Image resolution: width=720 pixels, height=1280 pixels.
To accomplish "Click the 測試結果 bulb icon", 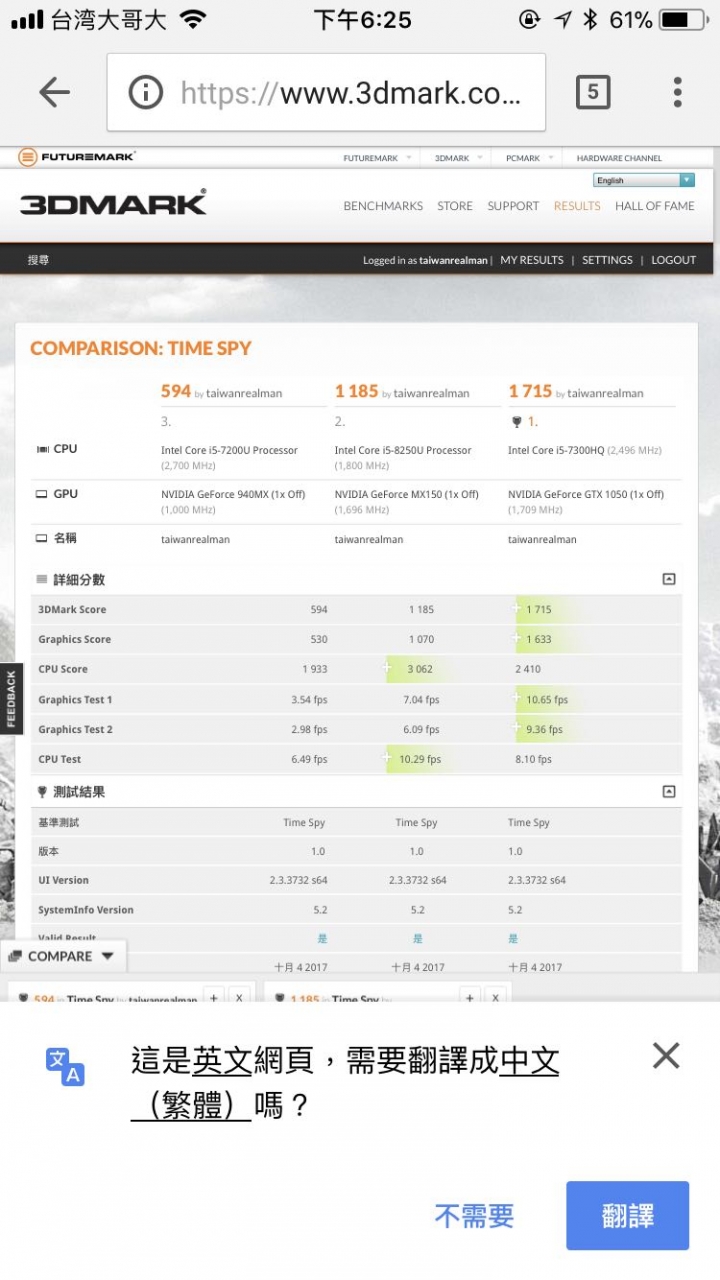I will click(42, 791).
